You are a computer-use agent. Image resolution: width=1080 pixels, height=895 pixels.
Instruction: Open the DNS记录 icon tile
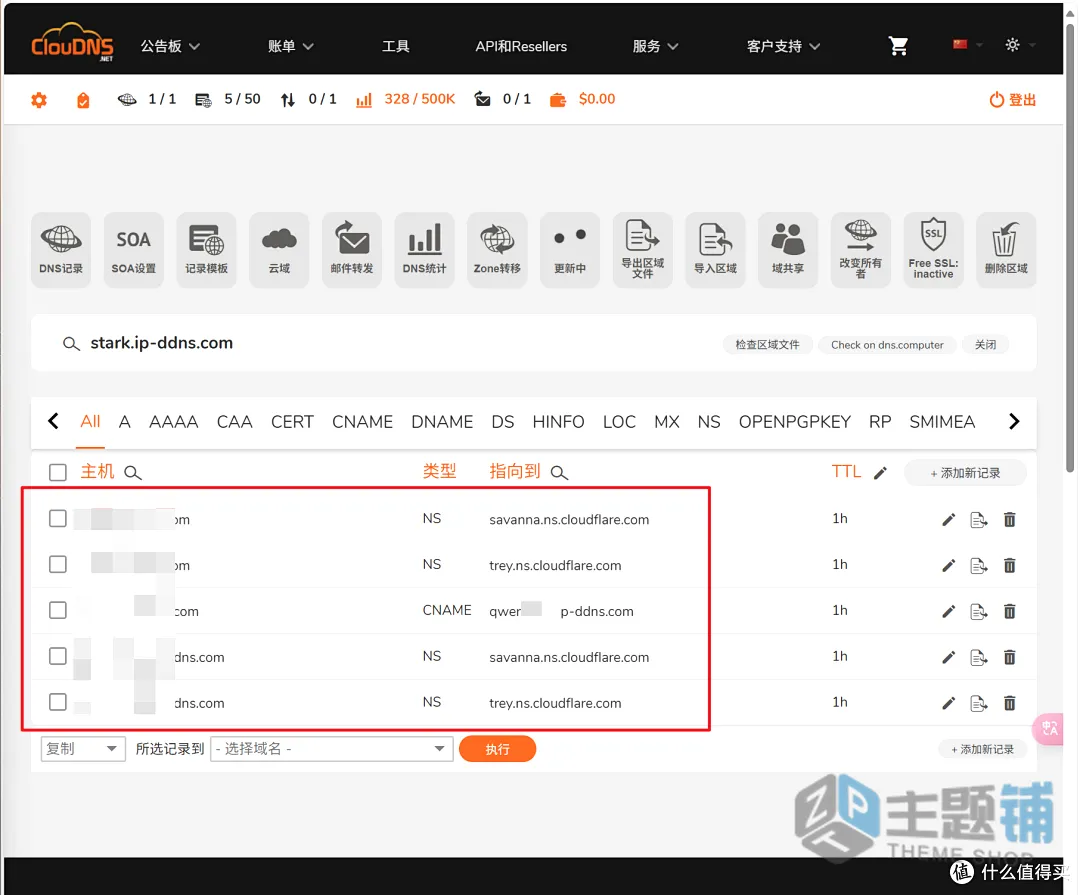coord(61,249)
